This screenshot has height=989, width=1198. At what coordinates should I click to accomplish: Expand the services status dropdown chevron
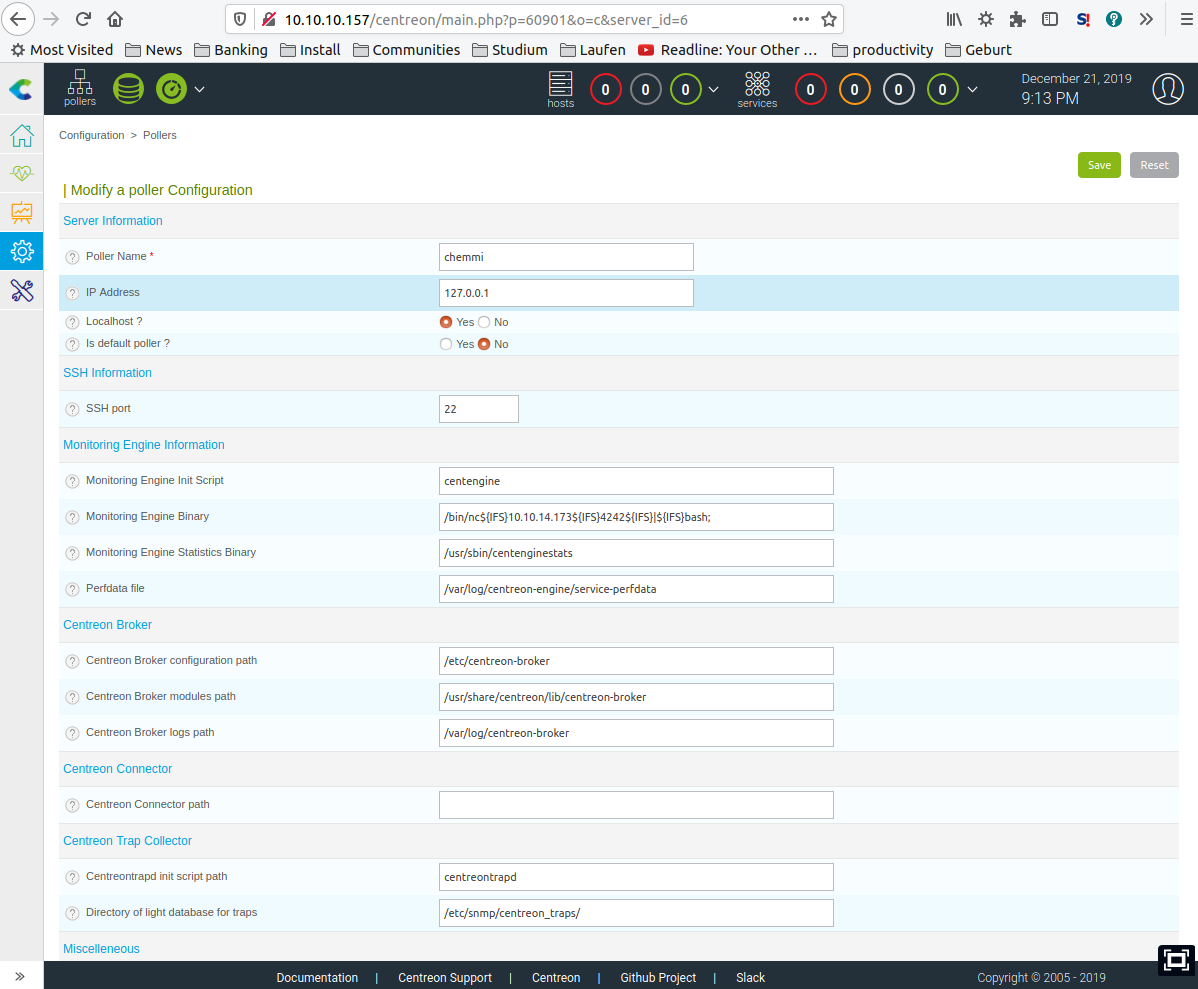(972, 89)
